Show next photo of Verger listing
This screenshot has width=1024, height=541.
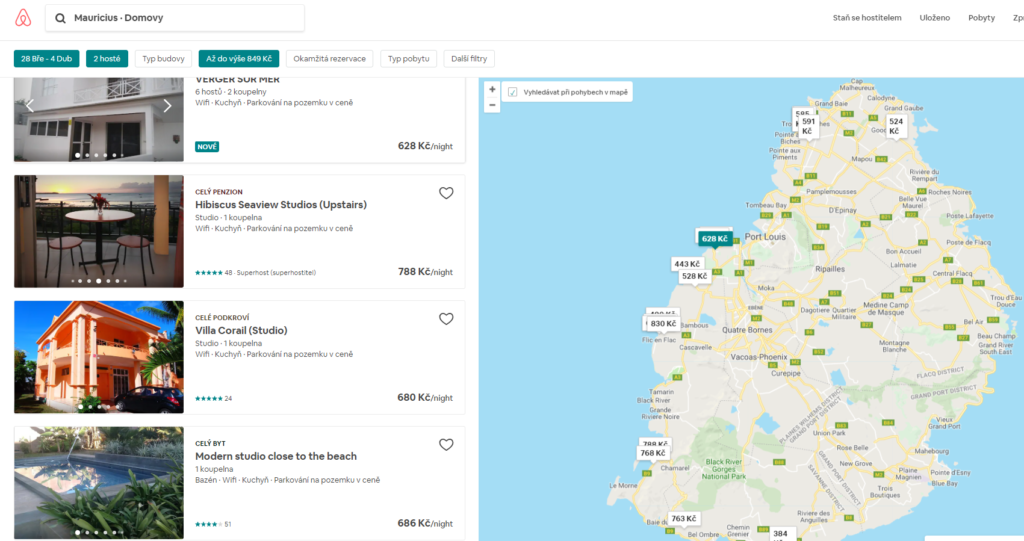[x=167, y=106]
